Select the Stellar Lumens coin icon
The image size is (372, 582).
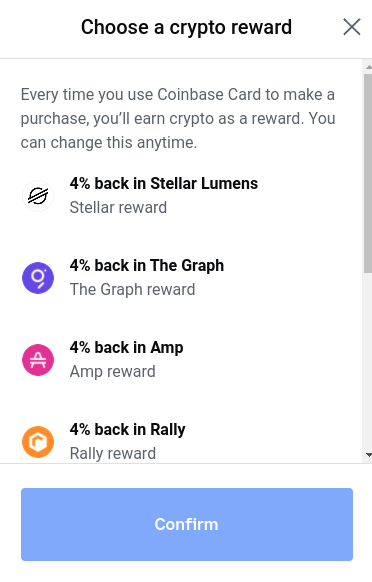(38, 196)
